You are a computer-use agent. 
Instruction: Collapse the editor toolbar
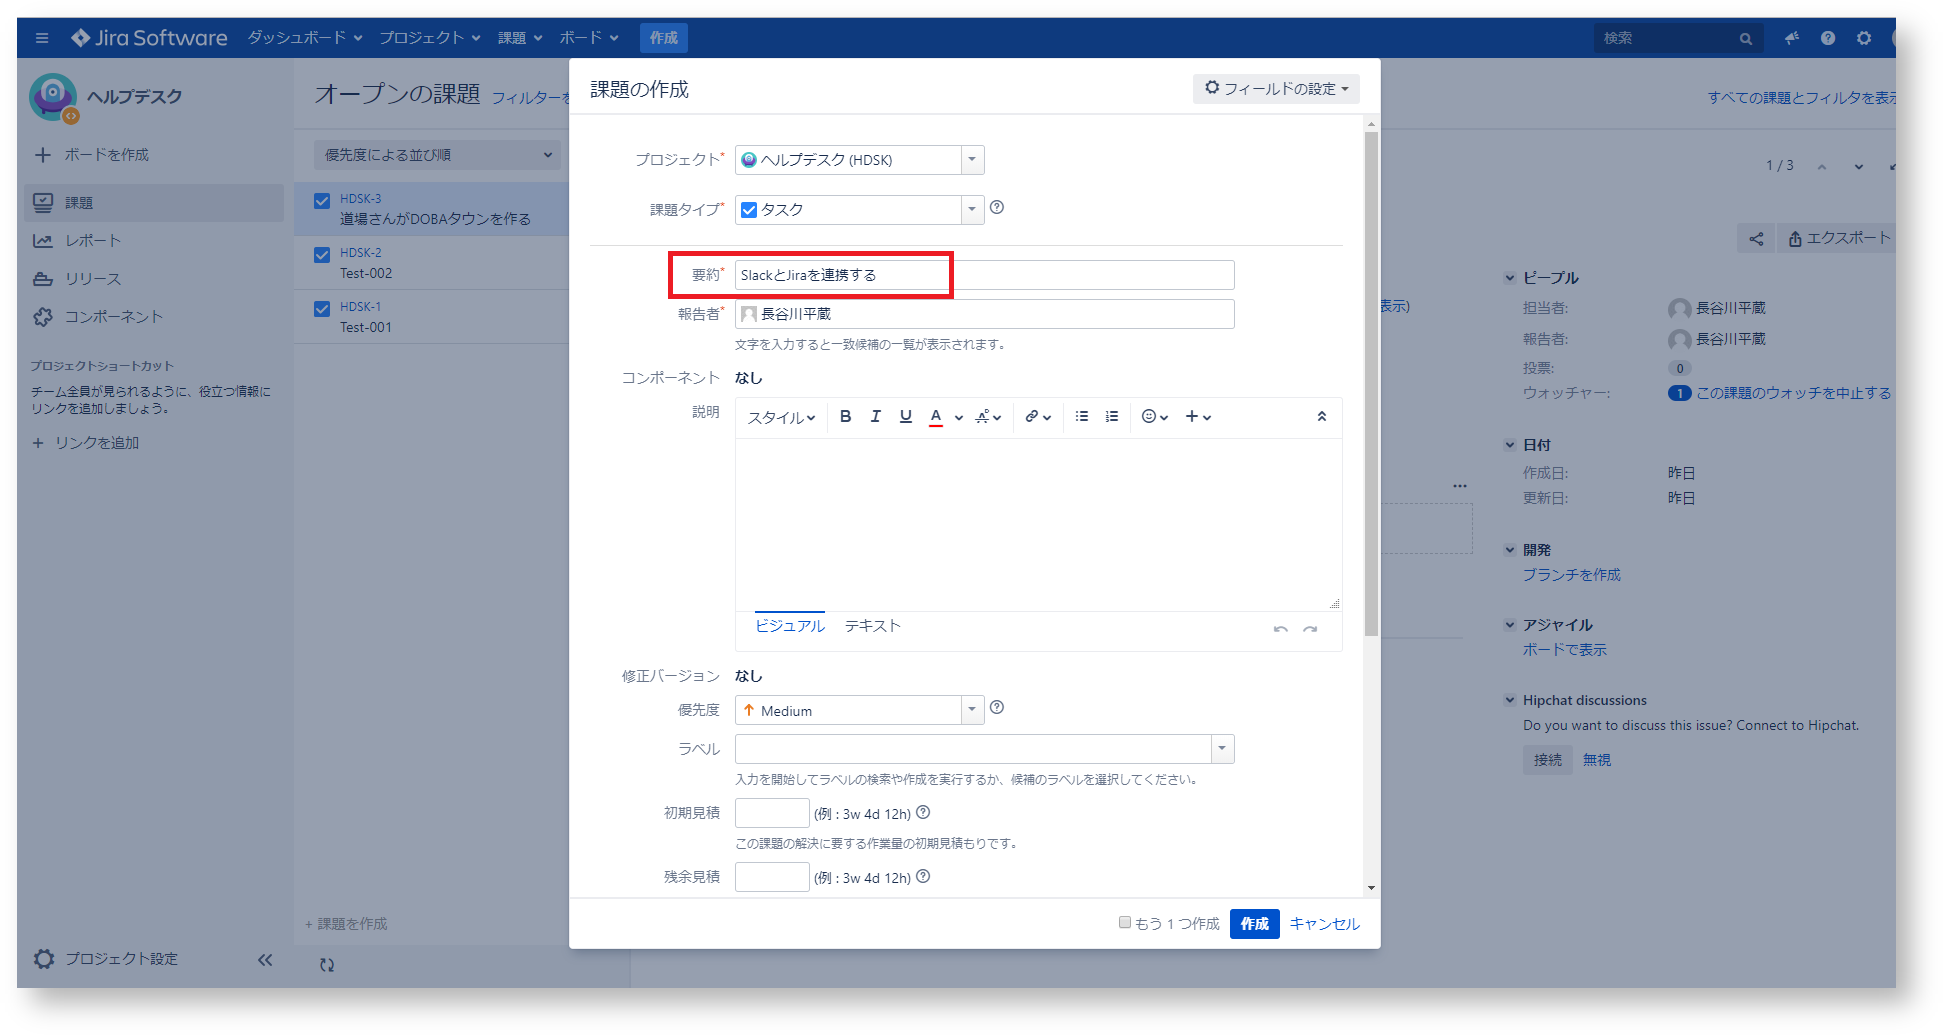(x=1322, y=417)
